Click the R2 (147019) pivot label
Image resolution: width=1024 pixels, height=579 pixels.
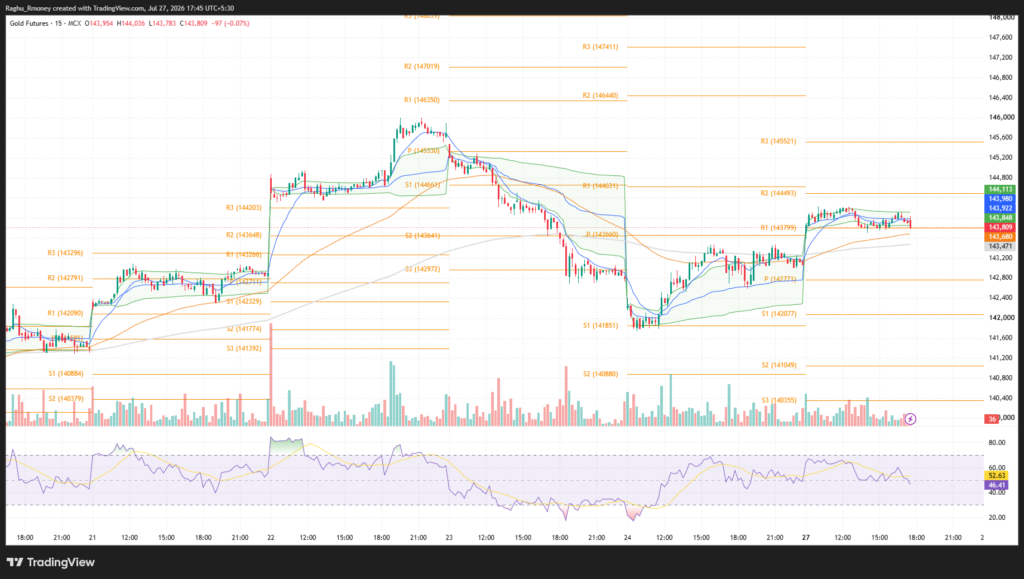coord(422,67)
